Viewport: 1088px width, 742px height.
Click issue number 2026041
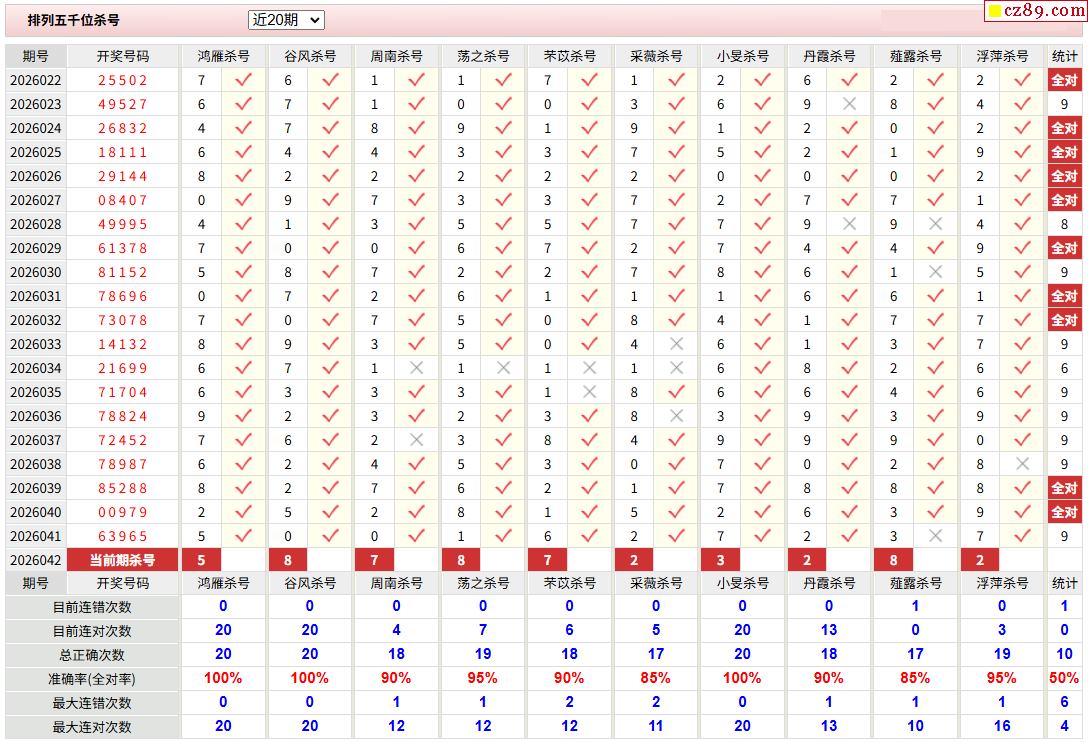35,536
